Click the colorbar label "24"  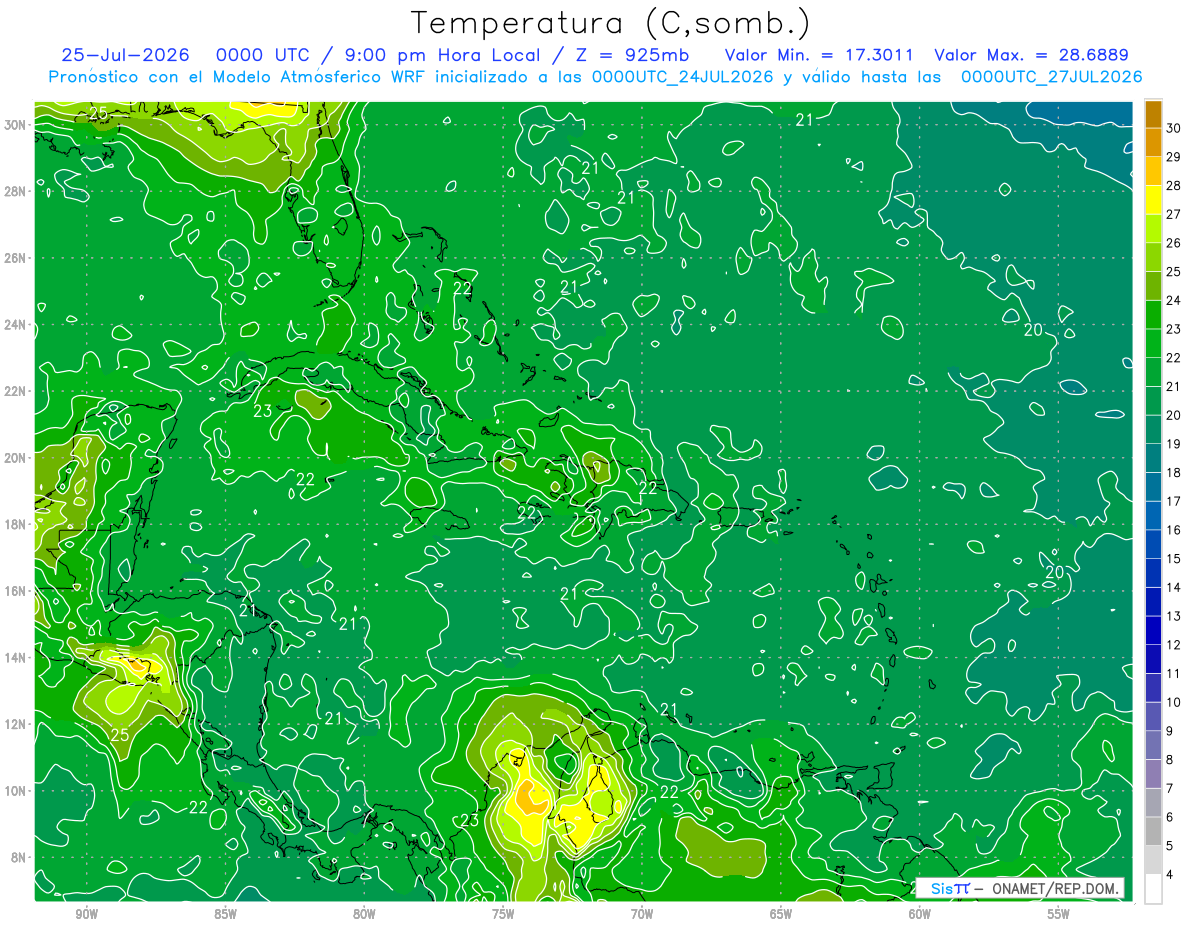click(x=1174, y=300)
